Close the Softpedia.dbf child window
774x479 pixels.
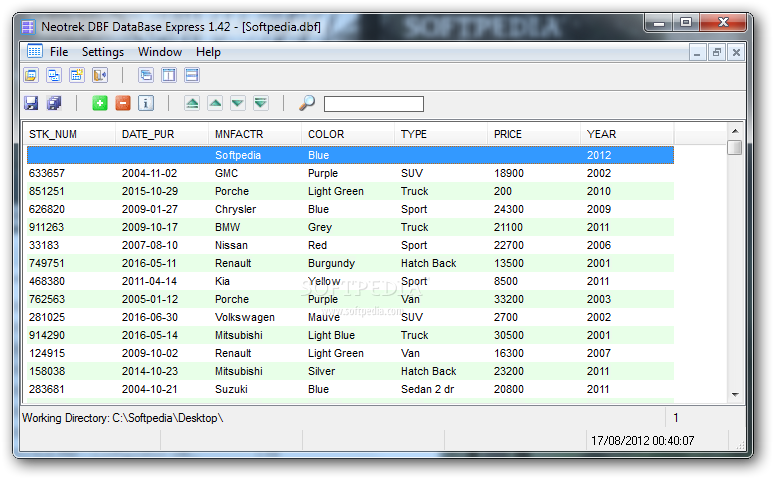736,52
